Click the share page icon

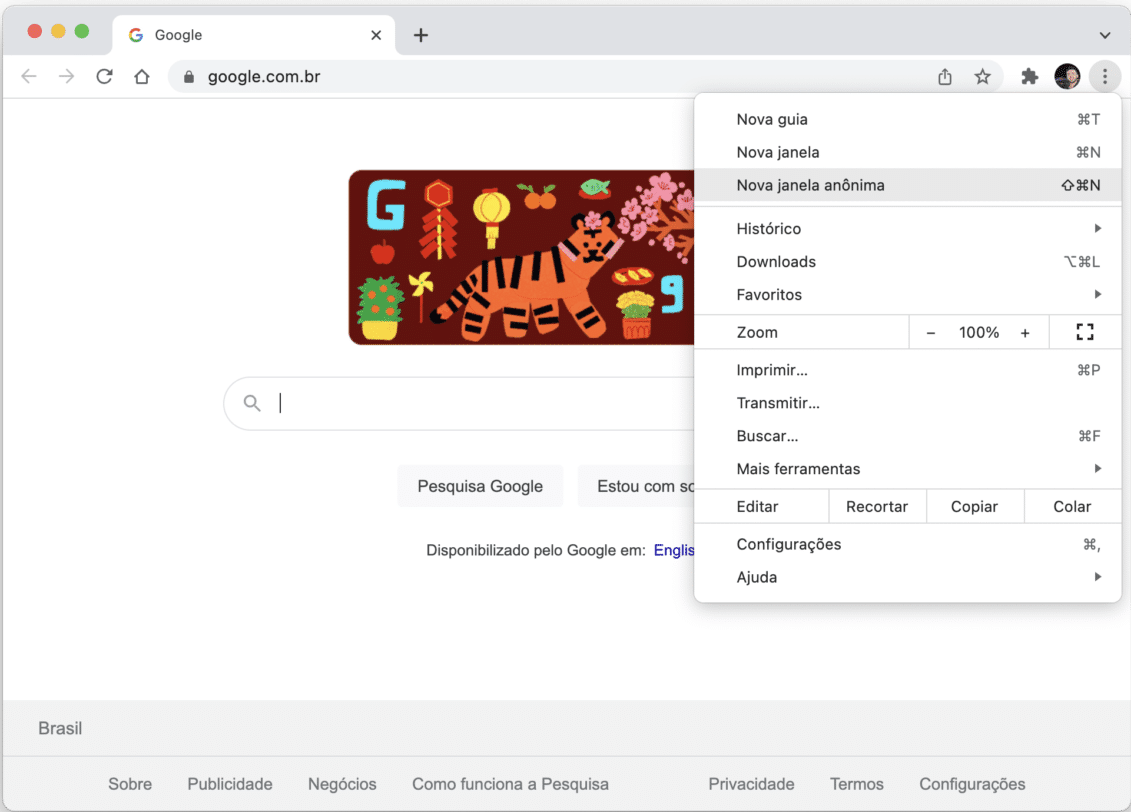tap(945, 76)
